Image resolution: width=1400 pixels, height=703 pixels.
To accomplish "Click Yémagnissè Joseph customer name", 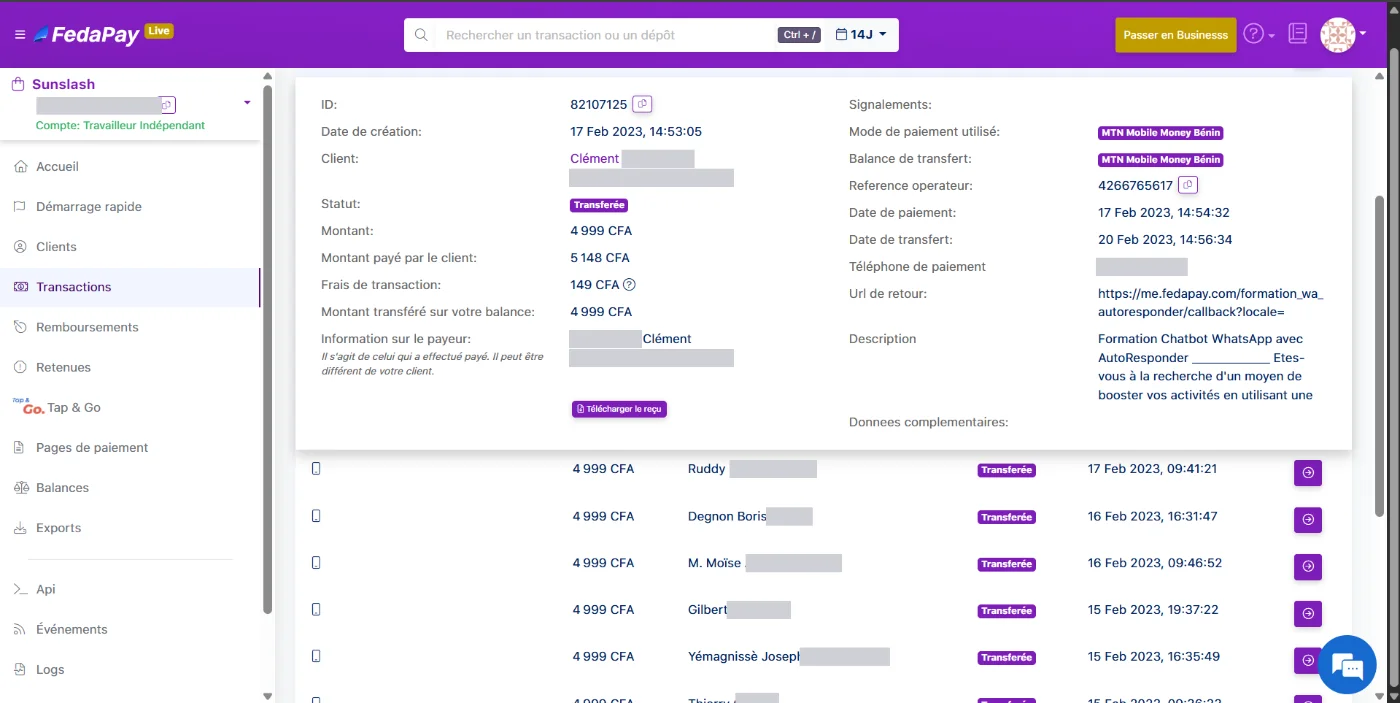I will [x=744, y=656].
